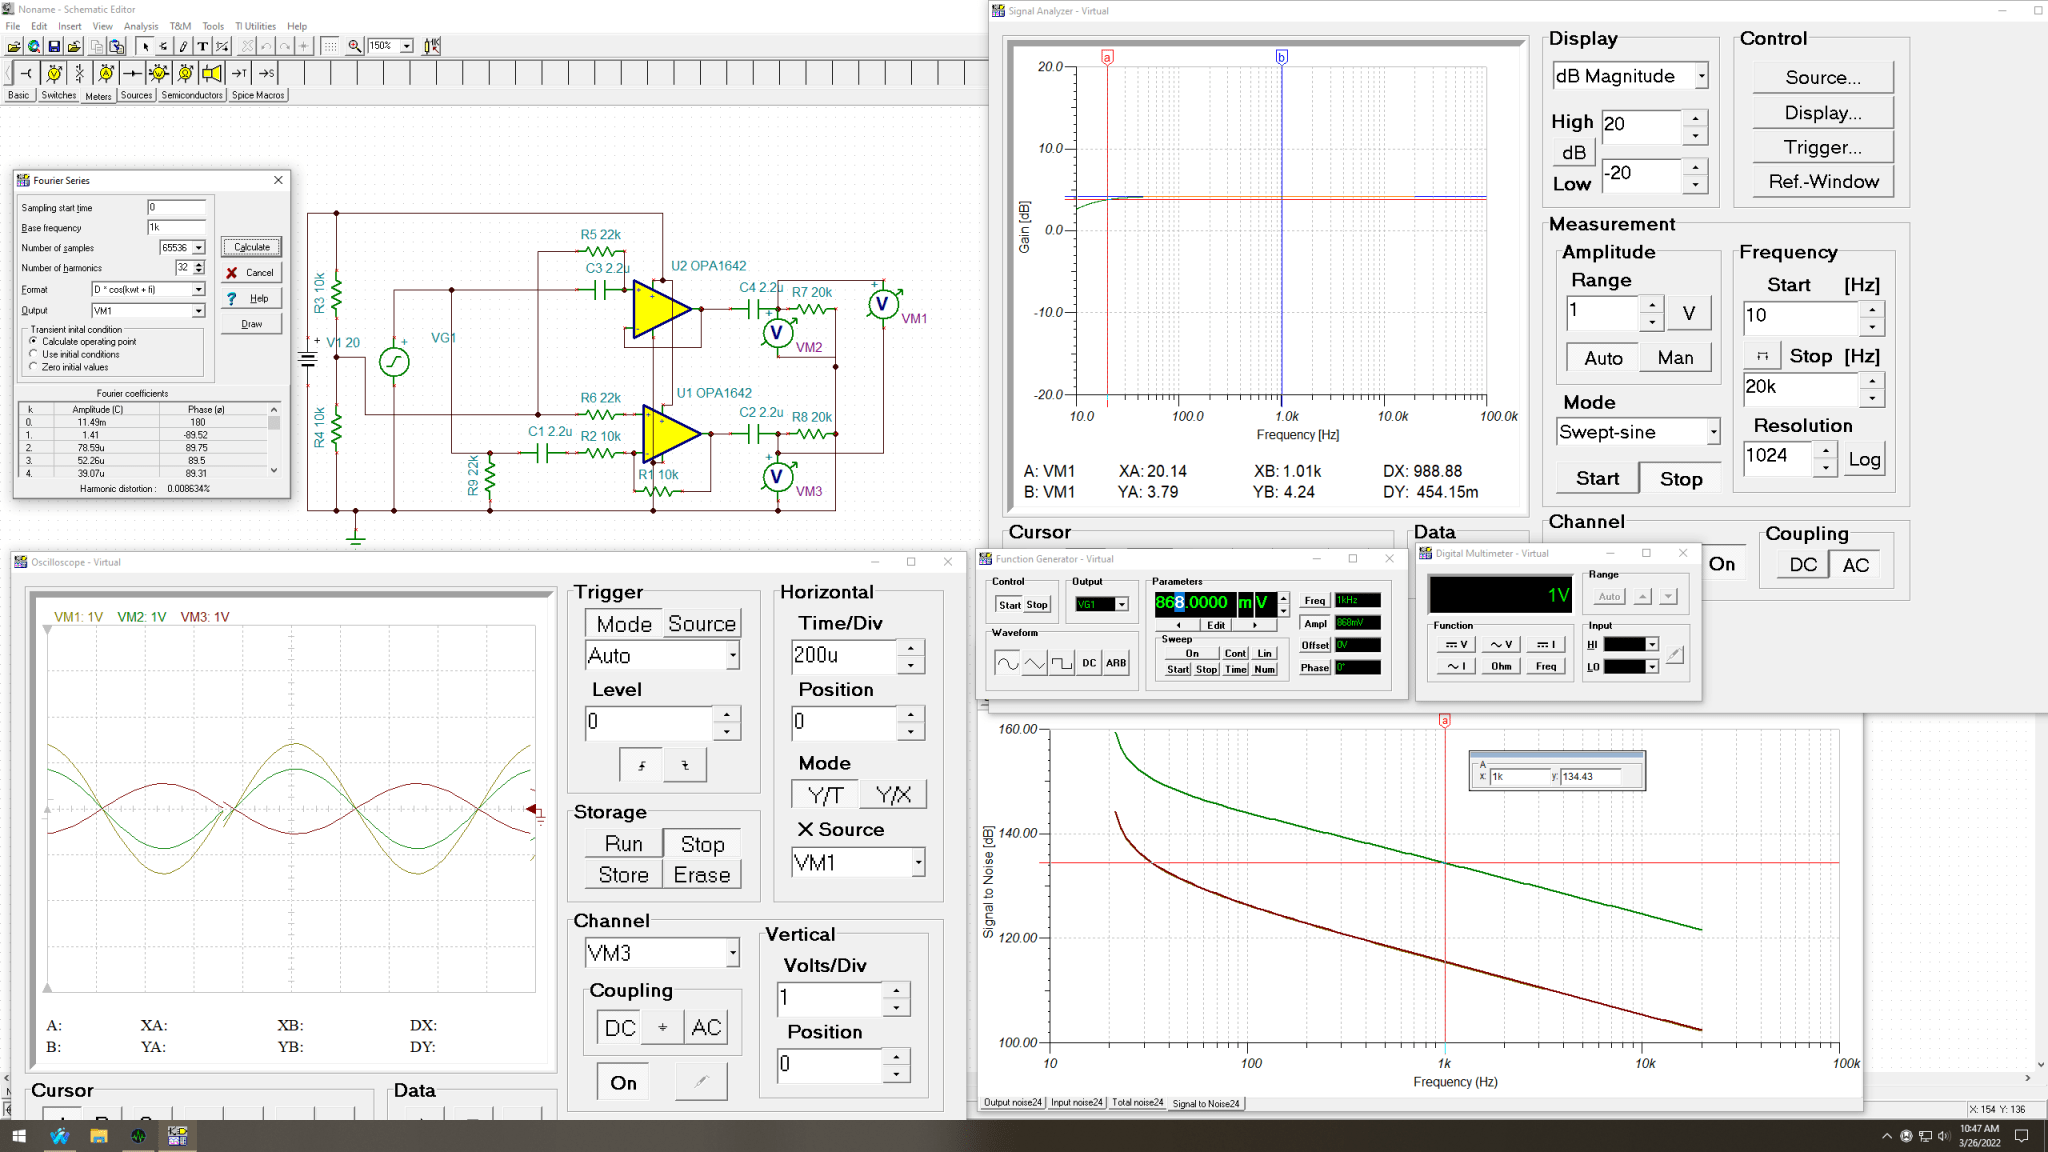This screenshot has width=2048, height=1152.
Task: Open Fourier Output VM1 dropdown
Action: click(x=198, y=311)
